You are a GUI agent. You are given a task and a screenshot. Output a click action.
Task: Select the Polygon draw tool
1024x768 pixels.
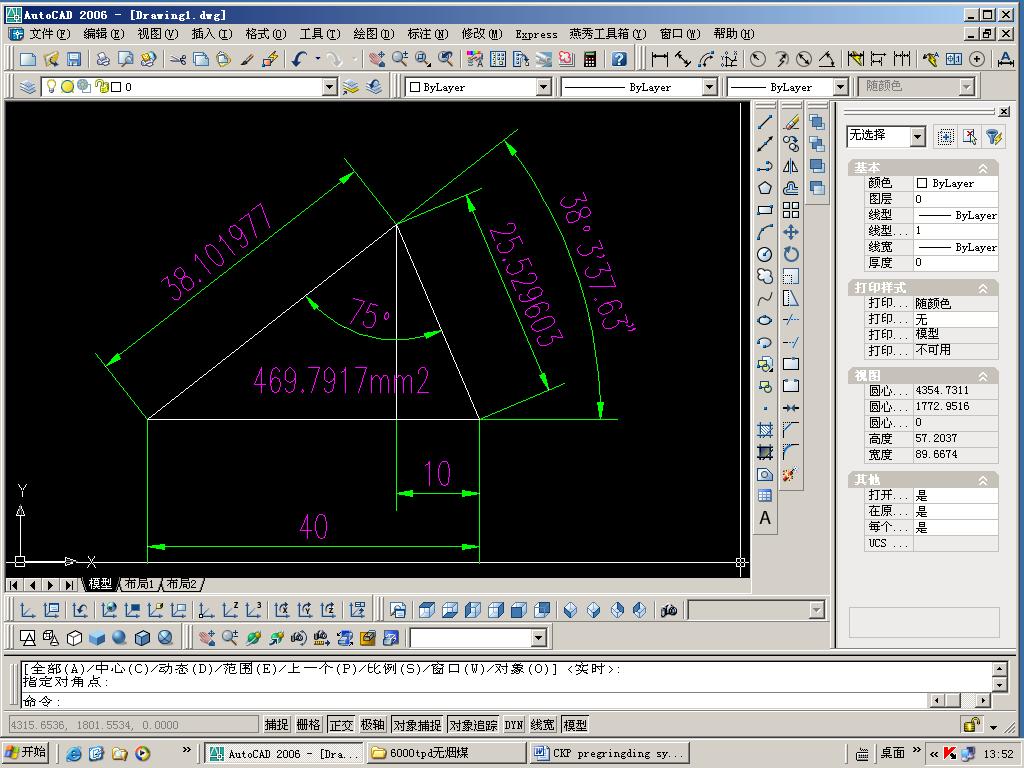pyautogui.click(x=765, y=188)
